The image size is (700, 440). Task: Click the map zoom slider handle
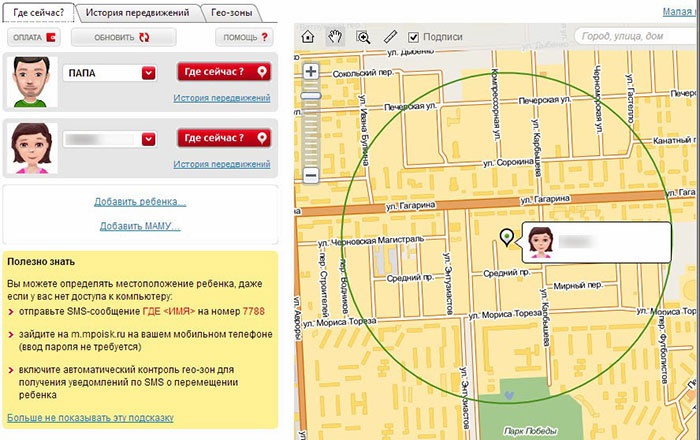pos(310,95)
